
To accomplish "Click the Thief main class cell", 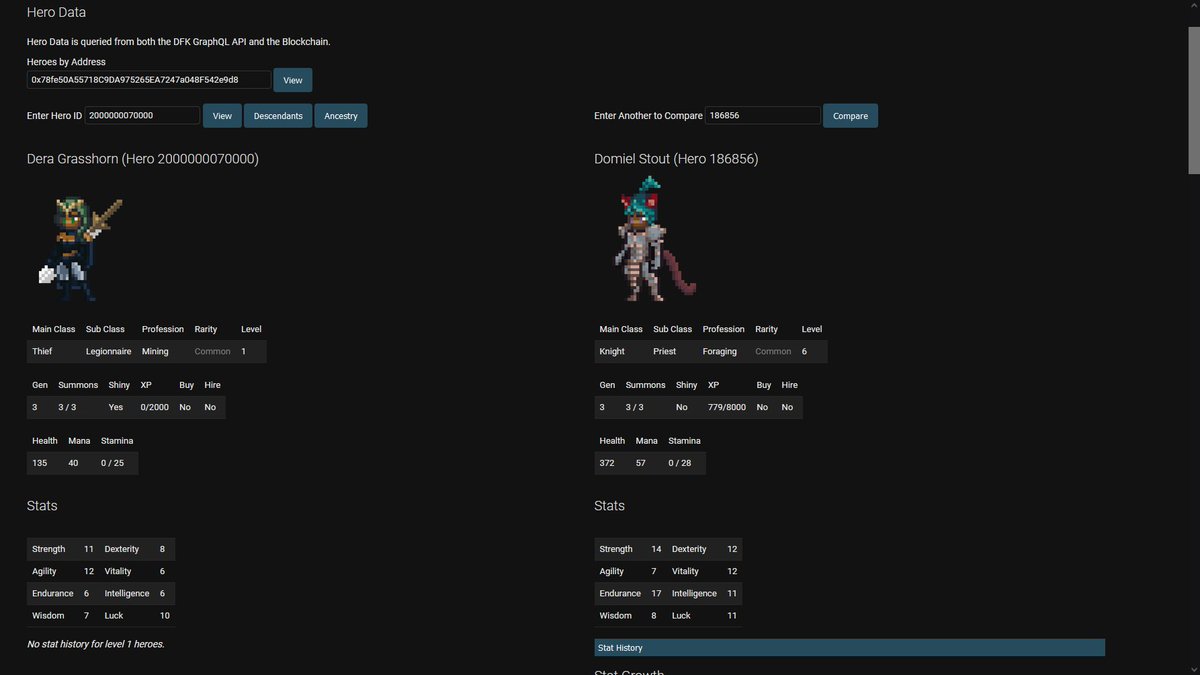I will pyautogui.click(x=41, y=350).
